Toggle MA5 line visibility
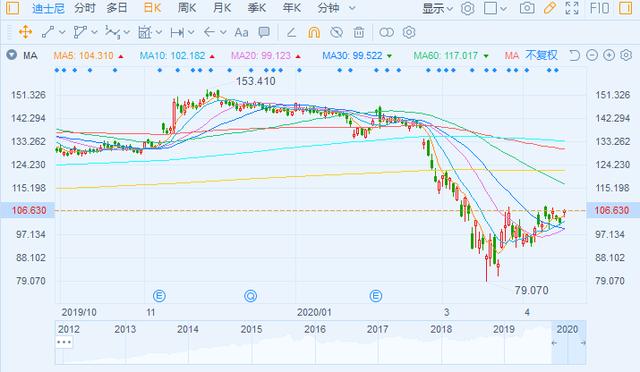The image size is (640, 372). (x=89, y=56)
